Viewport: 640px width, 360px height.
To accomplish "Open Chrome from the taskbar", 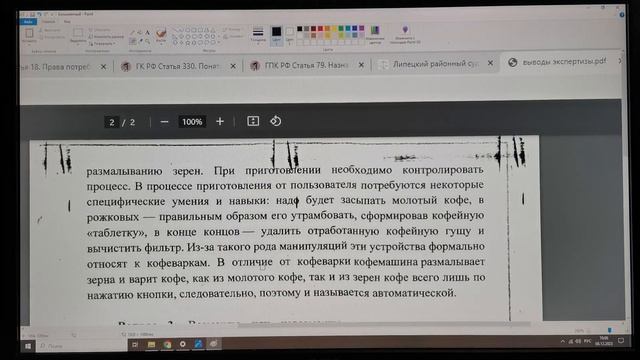I will pos(167,344).
